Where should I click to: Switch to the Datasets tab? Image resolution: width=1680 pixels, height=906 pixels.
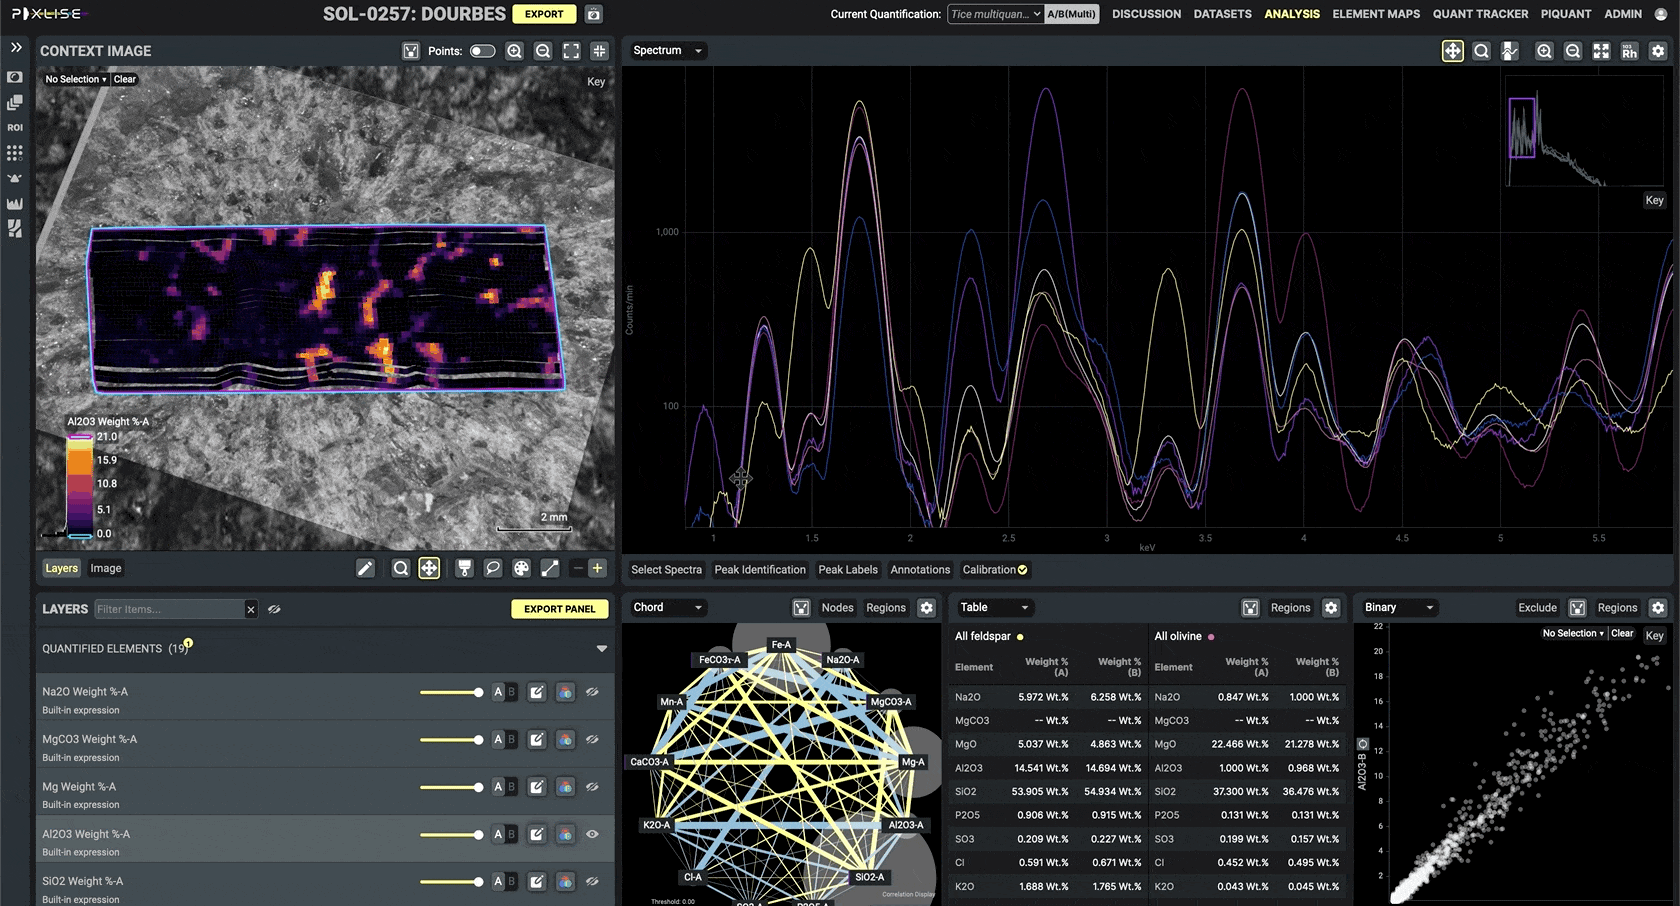[x=1222, y=14]
